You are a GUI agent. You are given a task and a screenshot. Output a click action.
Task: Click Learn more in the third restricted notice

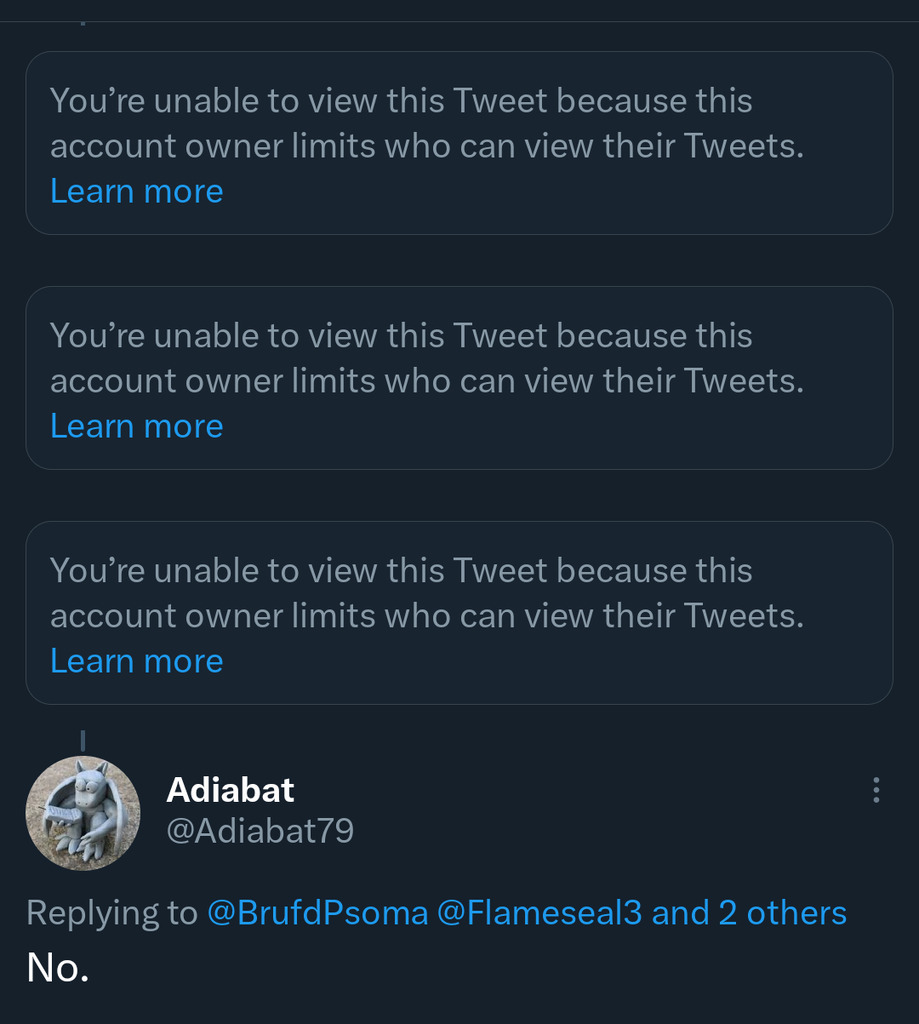click(137, 661)
